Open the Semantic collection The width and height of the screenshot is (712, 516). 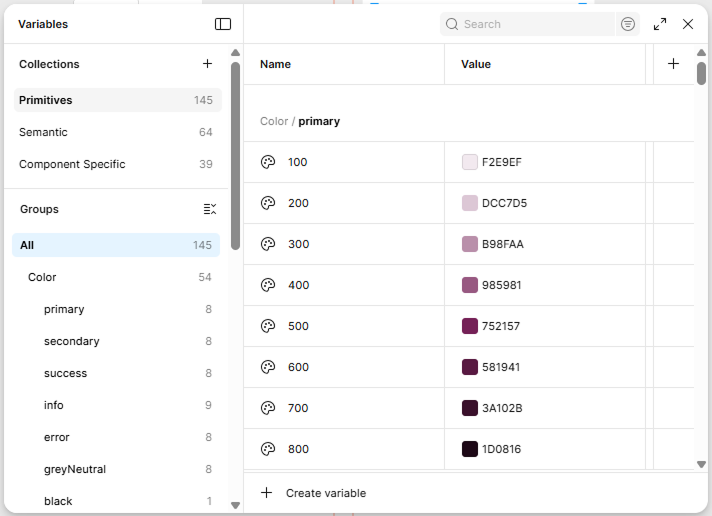[118, 132]
